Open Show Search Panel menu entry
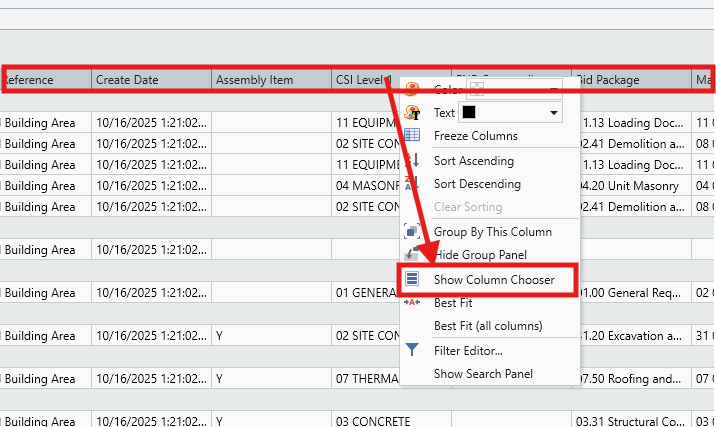The height and width of the screenshot is (427, 716). 483,374
